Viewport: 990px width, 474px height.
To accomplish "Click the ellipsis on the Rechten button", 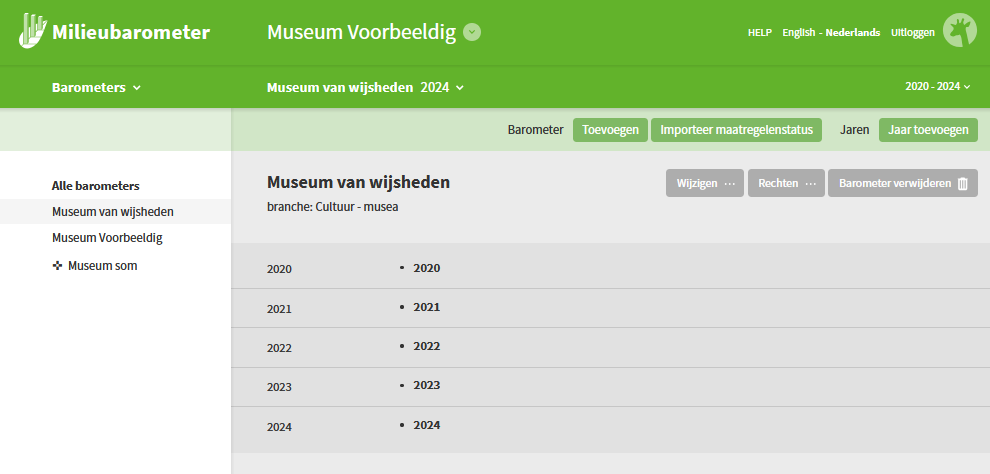I will (x=810, y=184).
